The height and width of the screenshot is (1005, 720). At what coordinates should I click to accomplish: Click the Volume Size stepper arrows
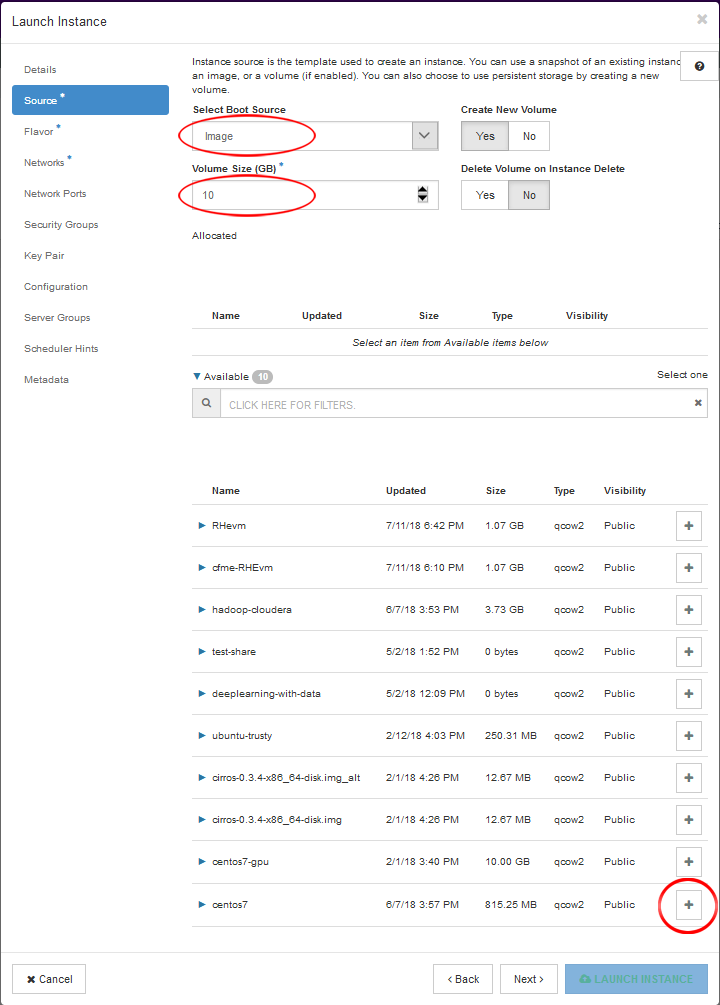[423, 194]
